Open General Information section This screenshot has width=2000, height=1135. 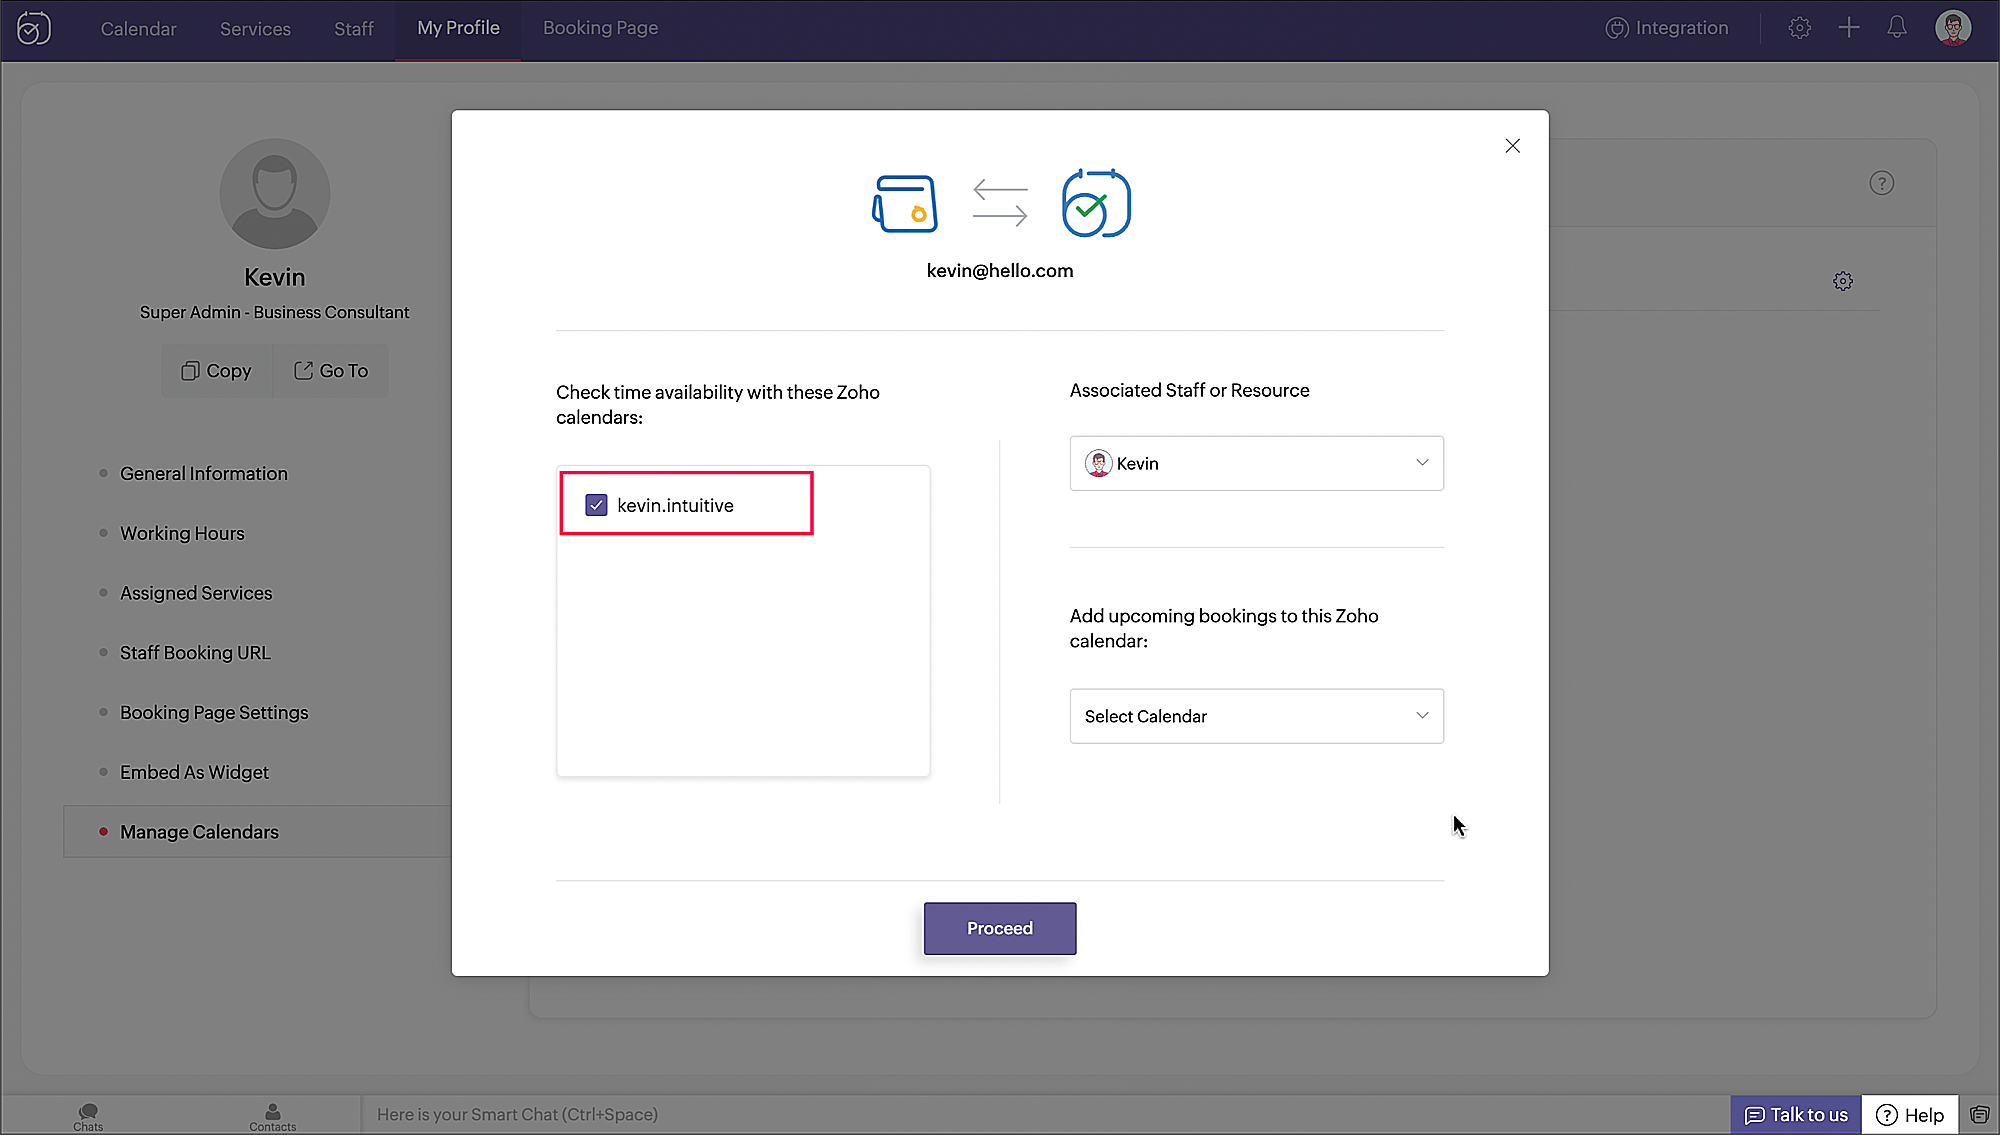click(x=203, y=473)
